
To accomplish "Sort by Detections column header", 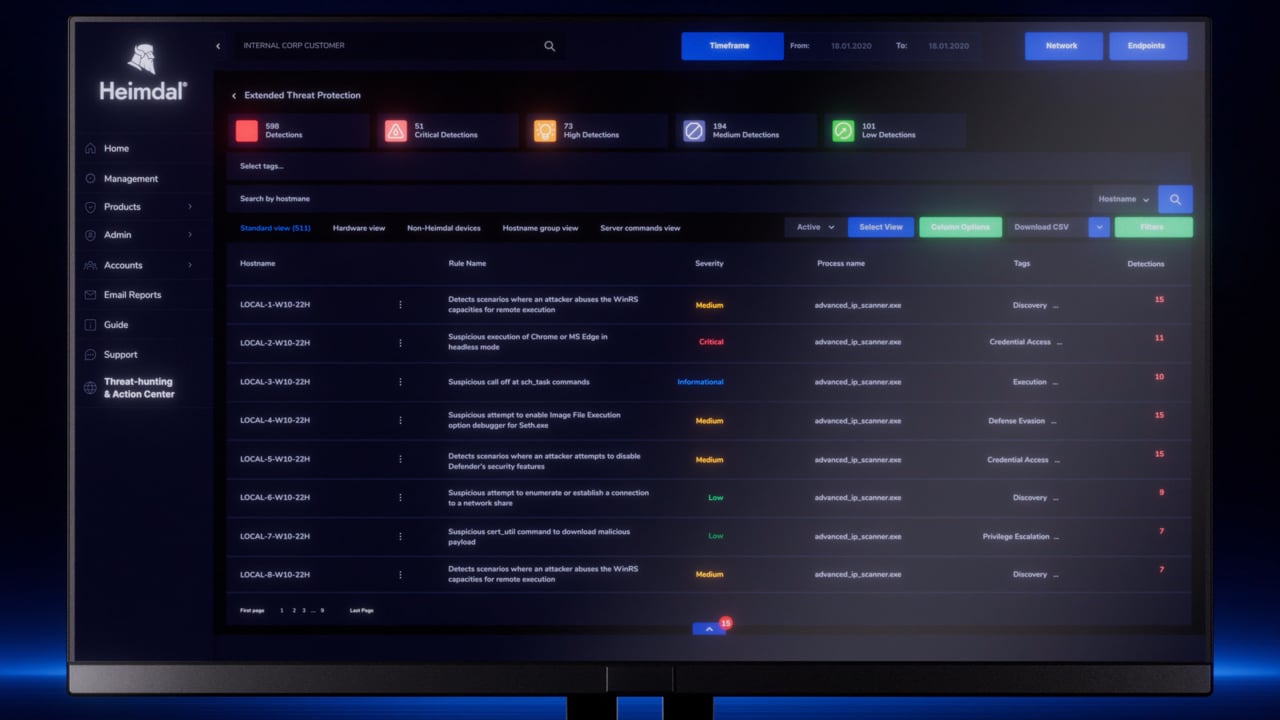I will point(1146,264).
